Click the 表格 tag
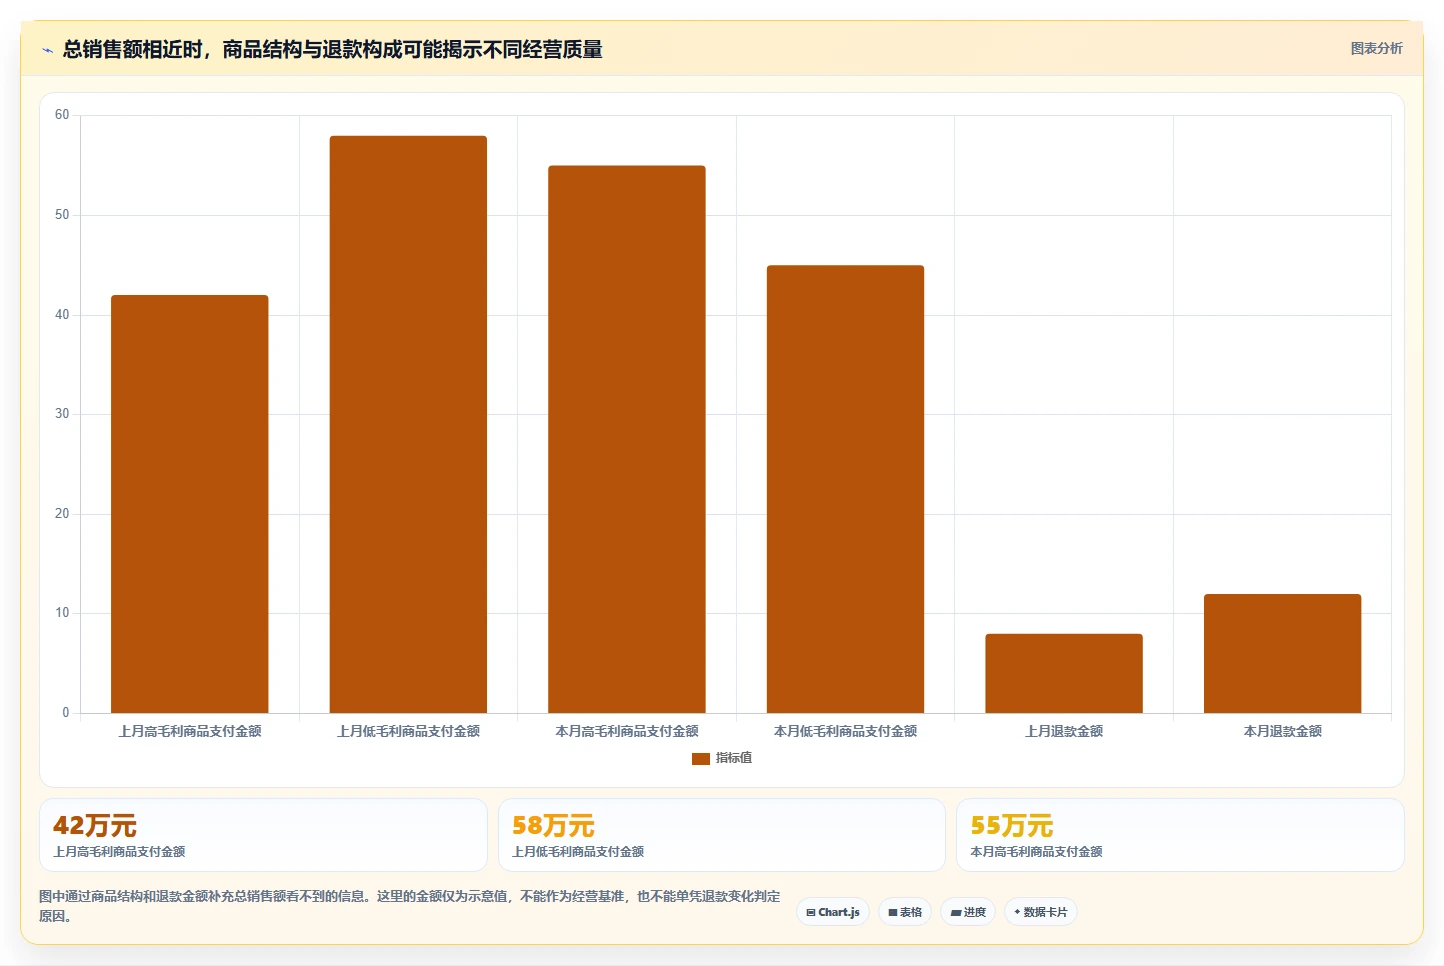This screenshot has width=1444, height=966. pos(905,912)
